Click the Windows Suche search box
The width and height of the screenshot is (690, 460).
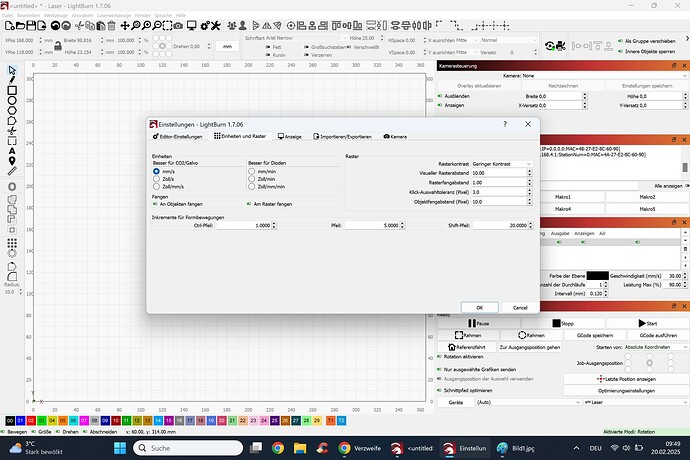188,448
